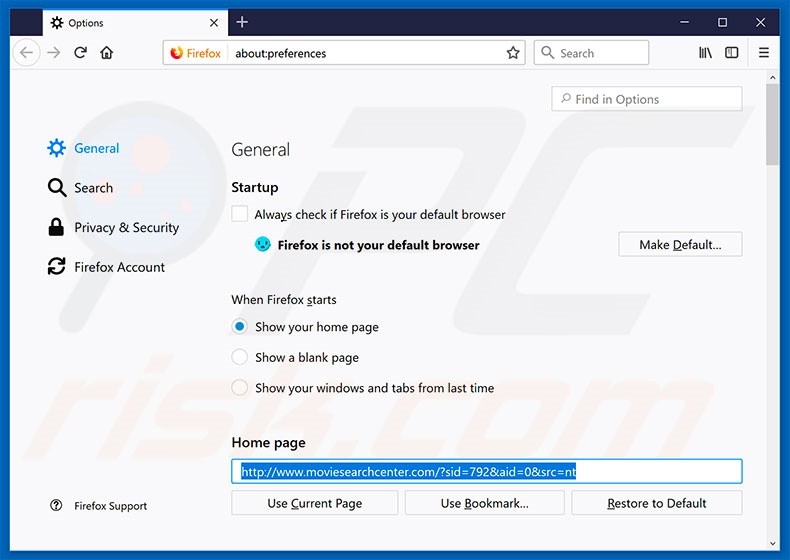Maximize the Firefox window

pos(722,22)
